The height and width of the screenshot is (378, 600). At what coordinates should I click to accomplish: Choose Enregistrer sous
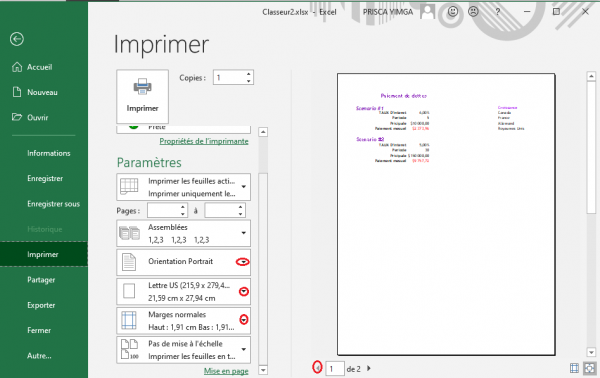53,204
